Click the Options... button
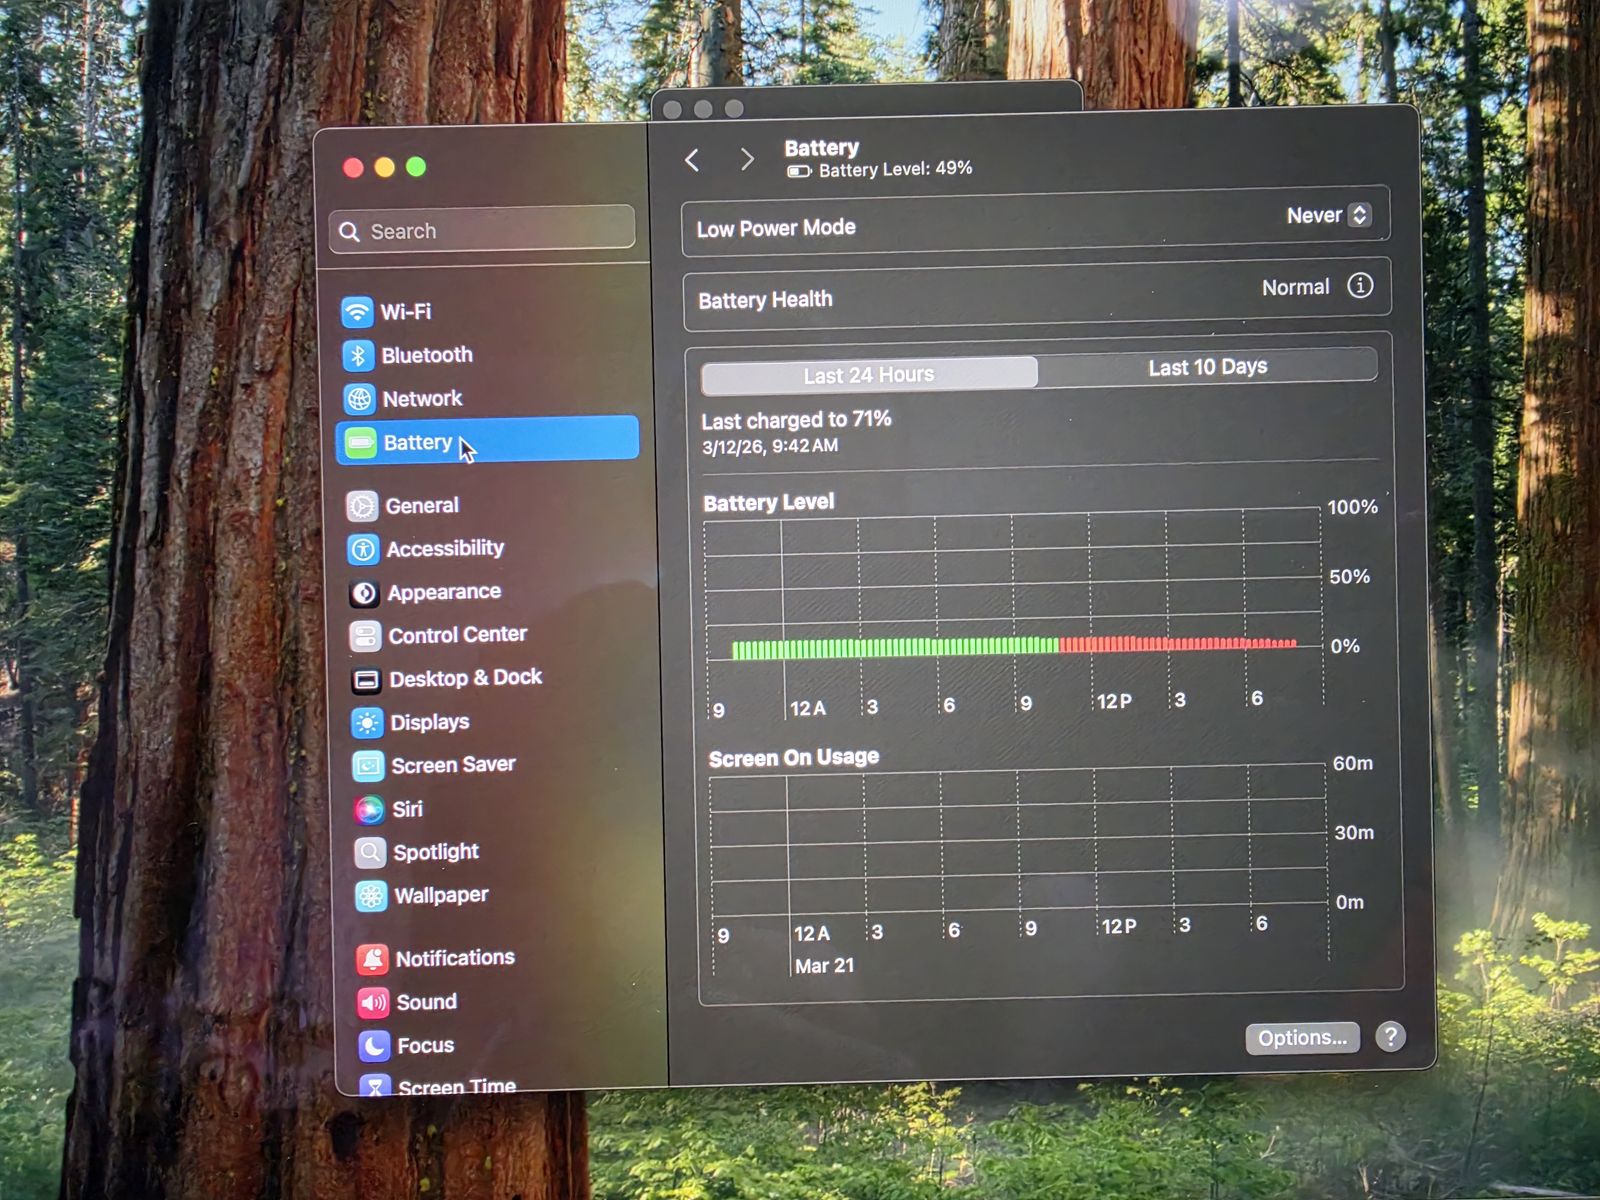The height and width of the screenshot is (1200, 1600). 1302,1038
